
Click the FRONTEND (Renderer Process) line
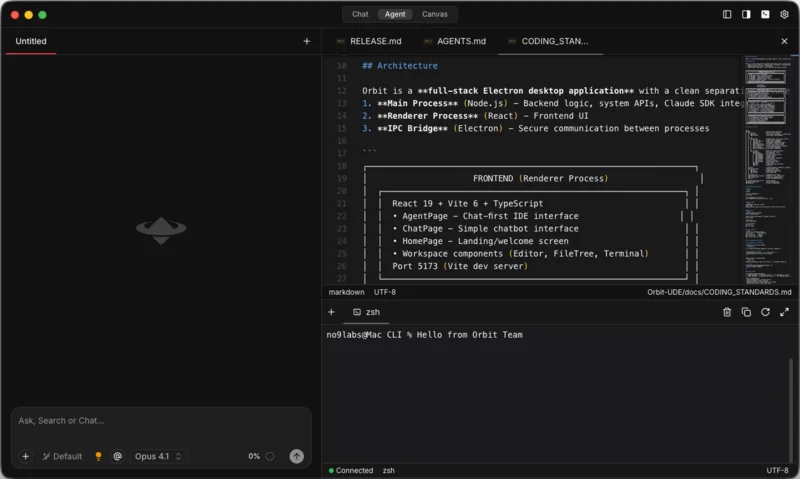pos(540,179)
